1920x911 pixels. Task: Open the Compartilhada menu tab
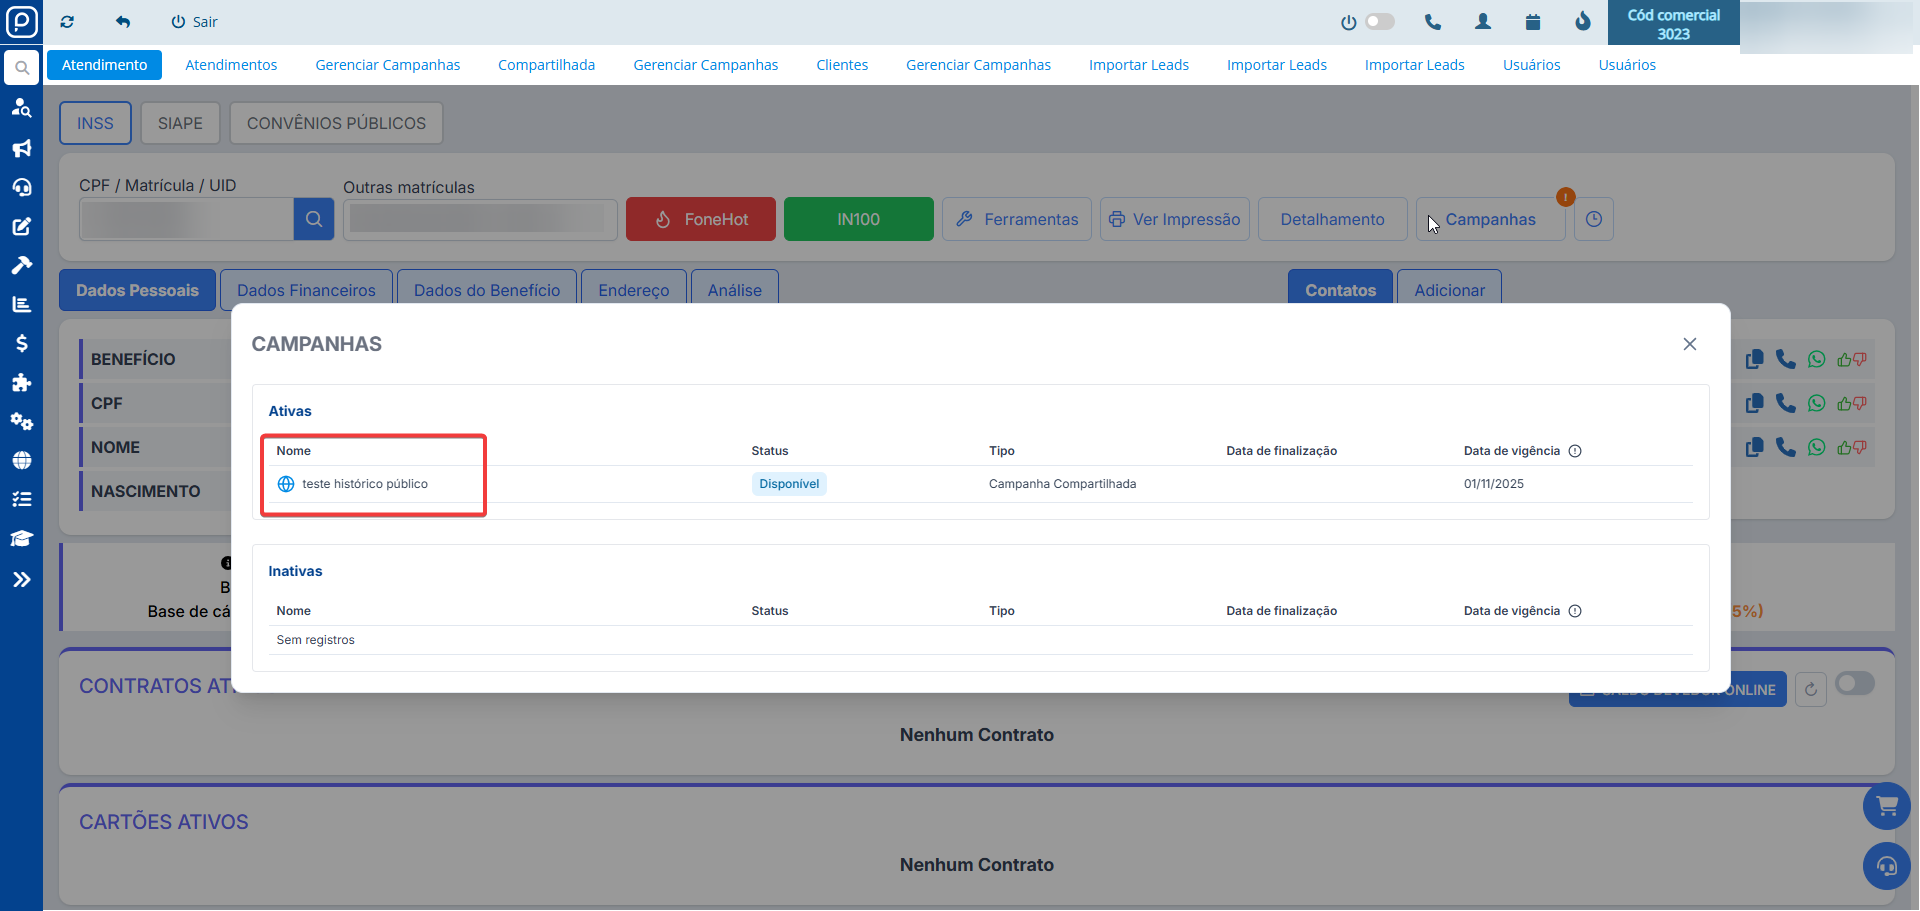[546, 65]
